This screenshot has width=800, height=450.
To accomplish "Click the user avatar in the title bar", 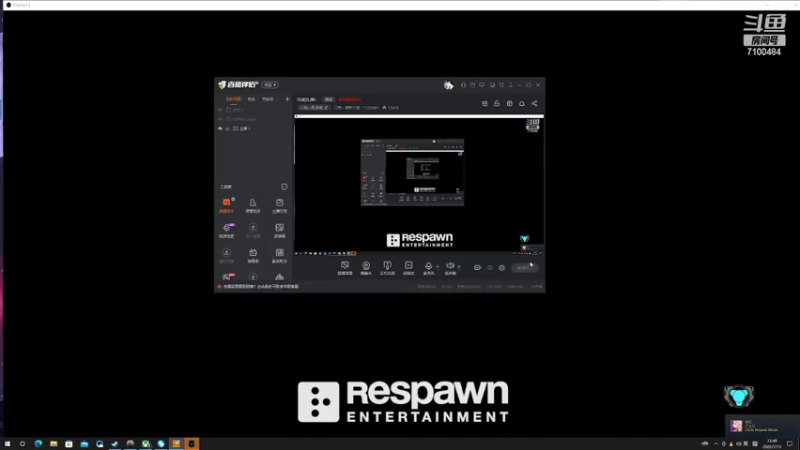I will tap(448, 85).
